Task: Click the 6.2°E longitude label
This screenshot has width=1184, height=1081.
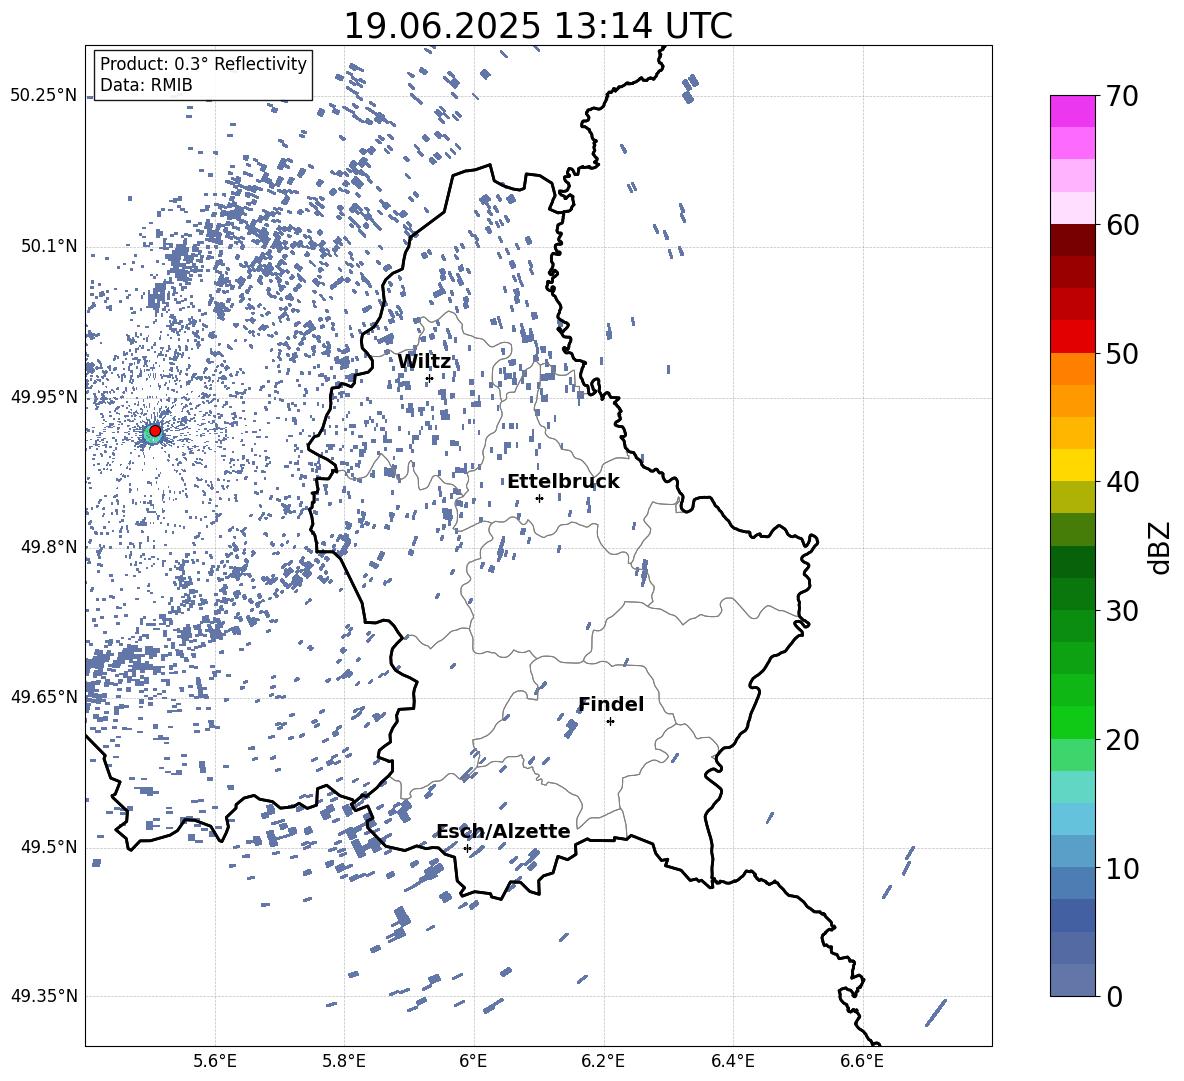Action: coord(603,1061)
